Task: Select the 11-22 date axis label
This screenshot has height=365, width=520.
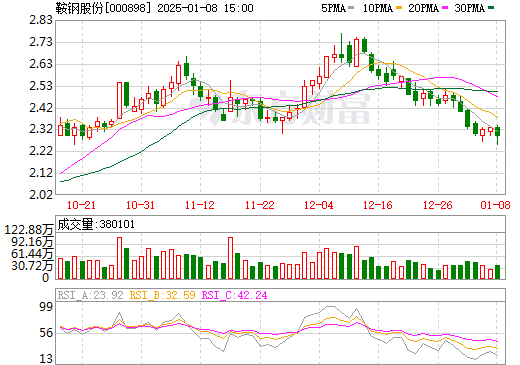Action: tap(259, 205)
